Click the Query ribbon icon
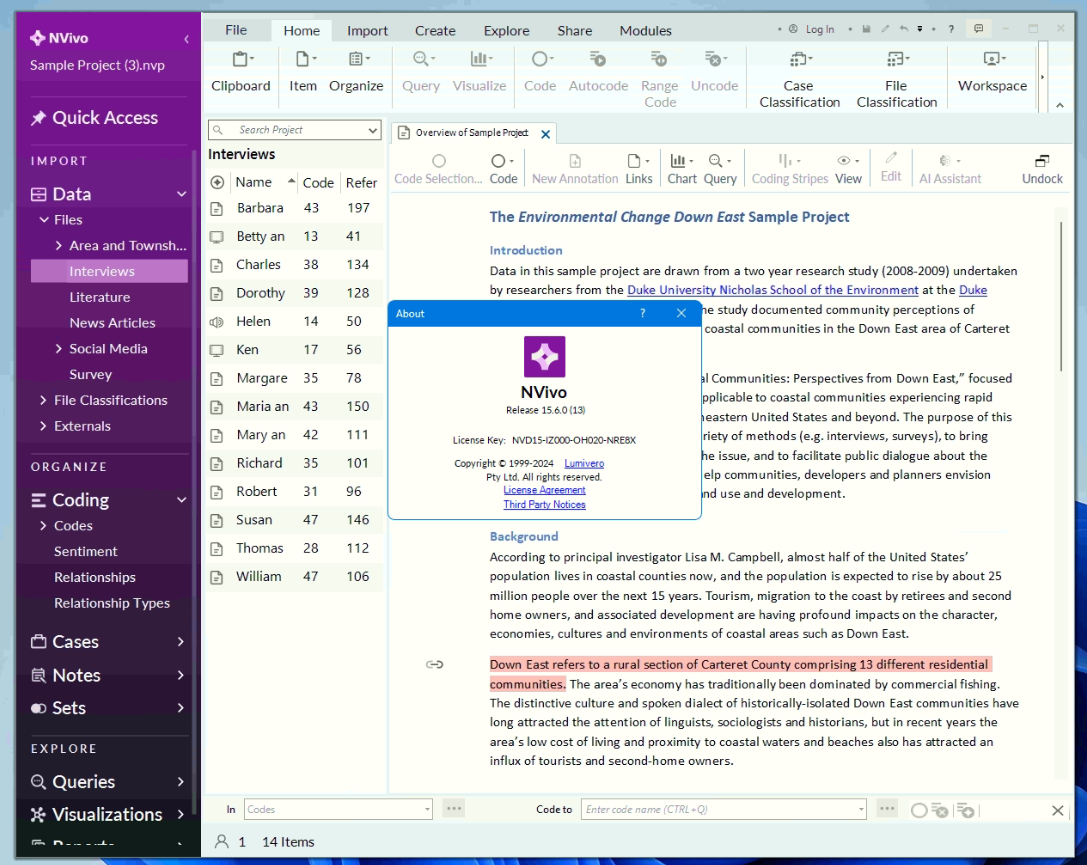1087x865 pixels. coord(421,59)
